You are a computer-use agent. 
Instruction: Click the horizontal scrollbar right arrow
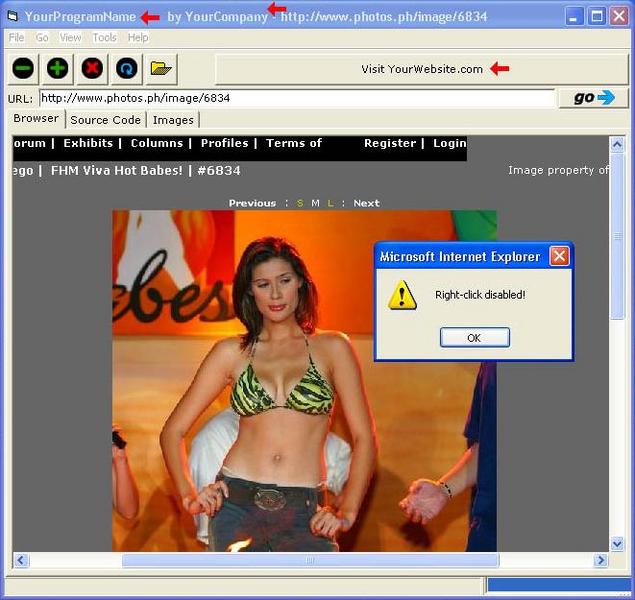click(601, 560)
